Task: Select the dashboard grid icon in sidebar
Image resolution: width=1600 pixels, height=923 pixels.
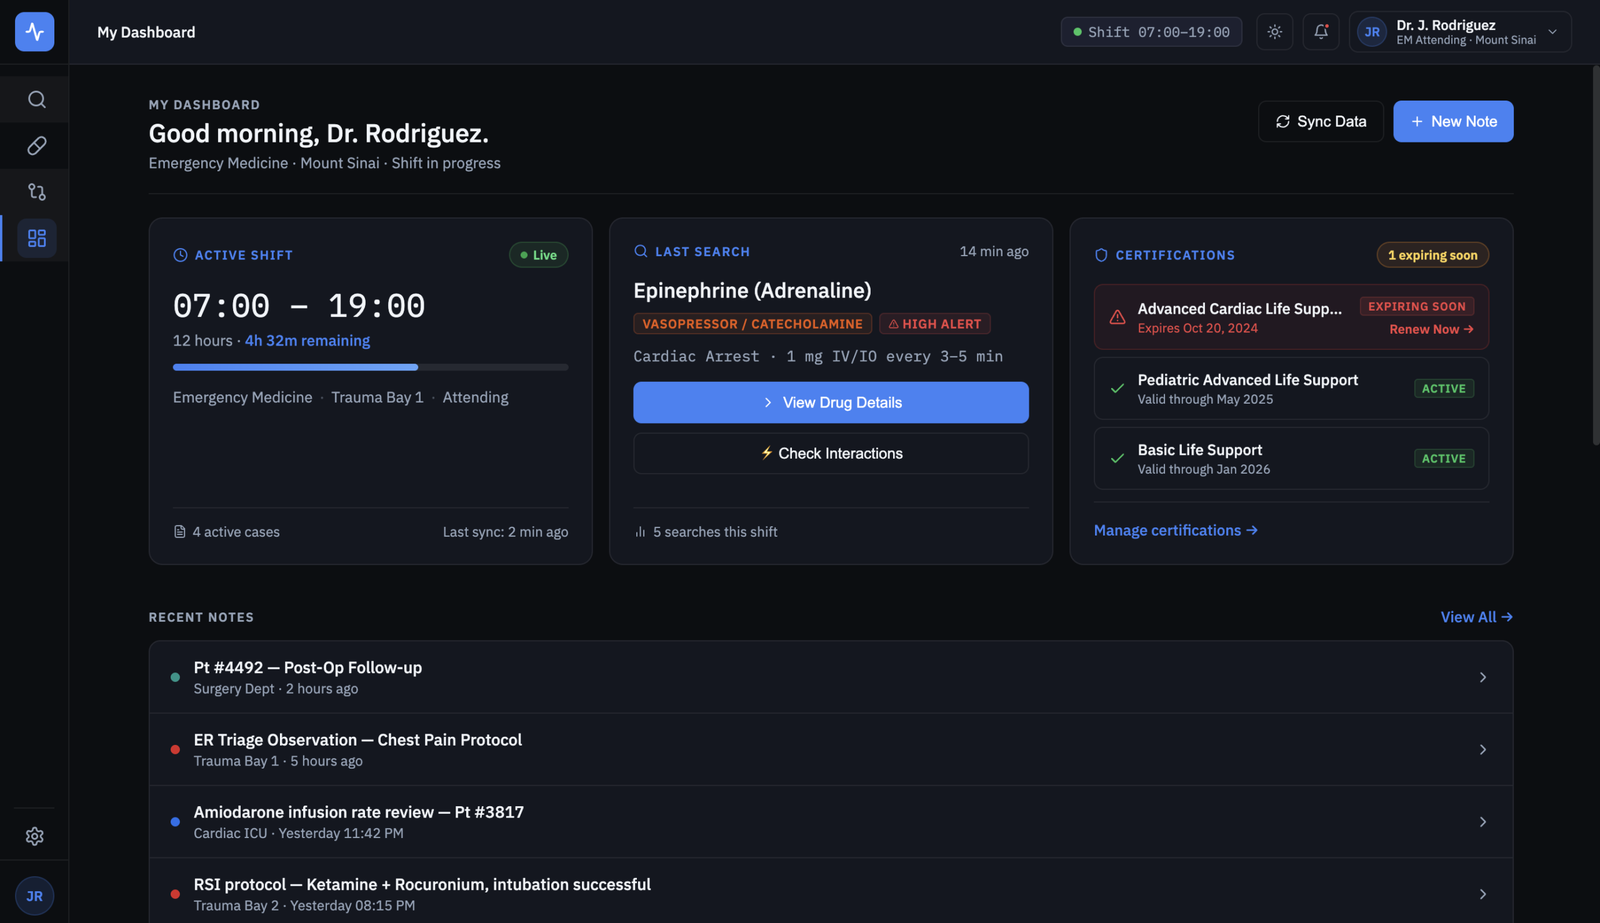Action: 36,238
